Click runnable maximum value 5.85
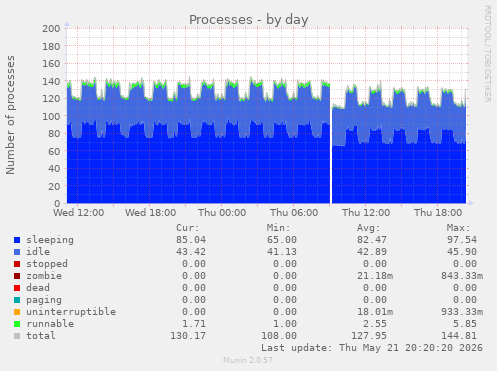This screenshot has height=371, width=497. click(x=465, y=324)
